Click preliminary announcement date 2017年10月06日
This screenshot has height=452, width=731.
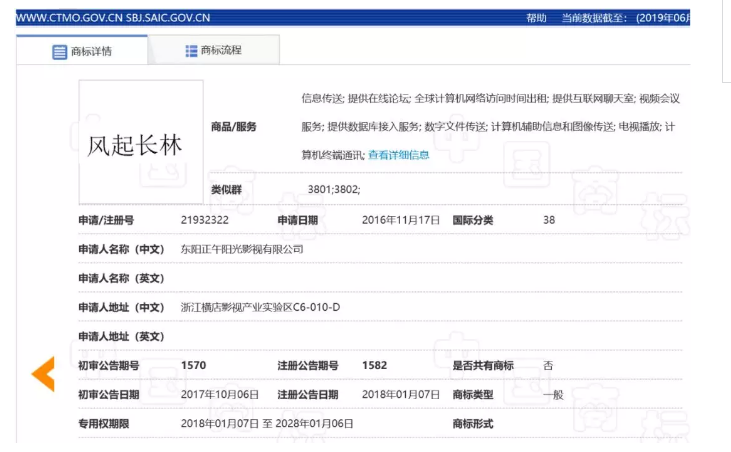tap(219, 394)
